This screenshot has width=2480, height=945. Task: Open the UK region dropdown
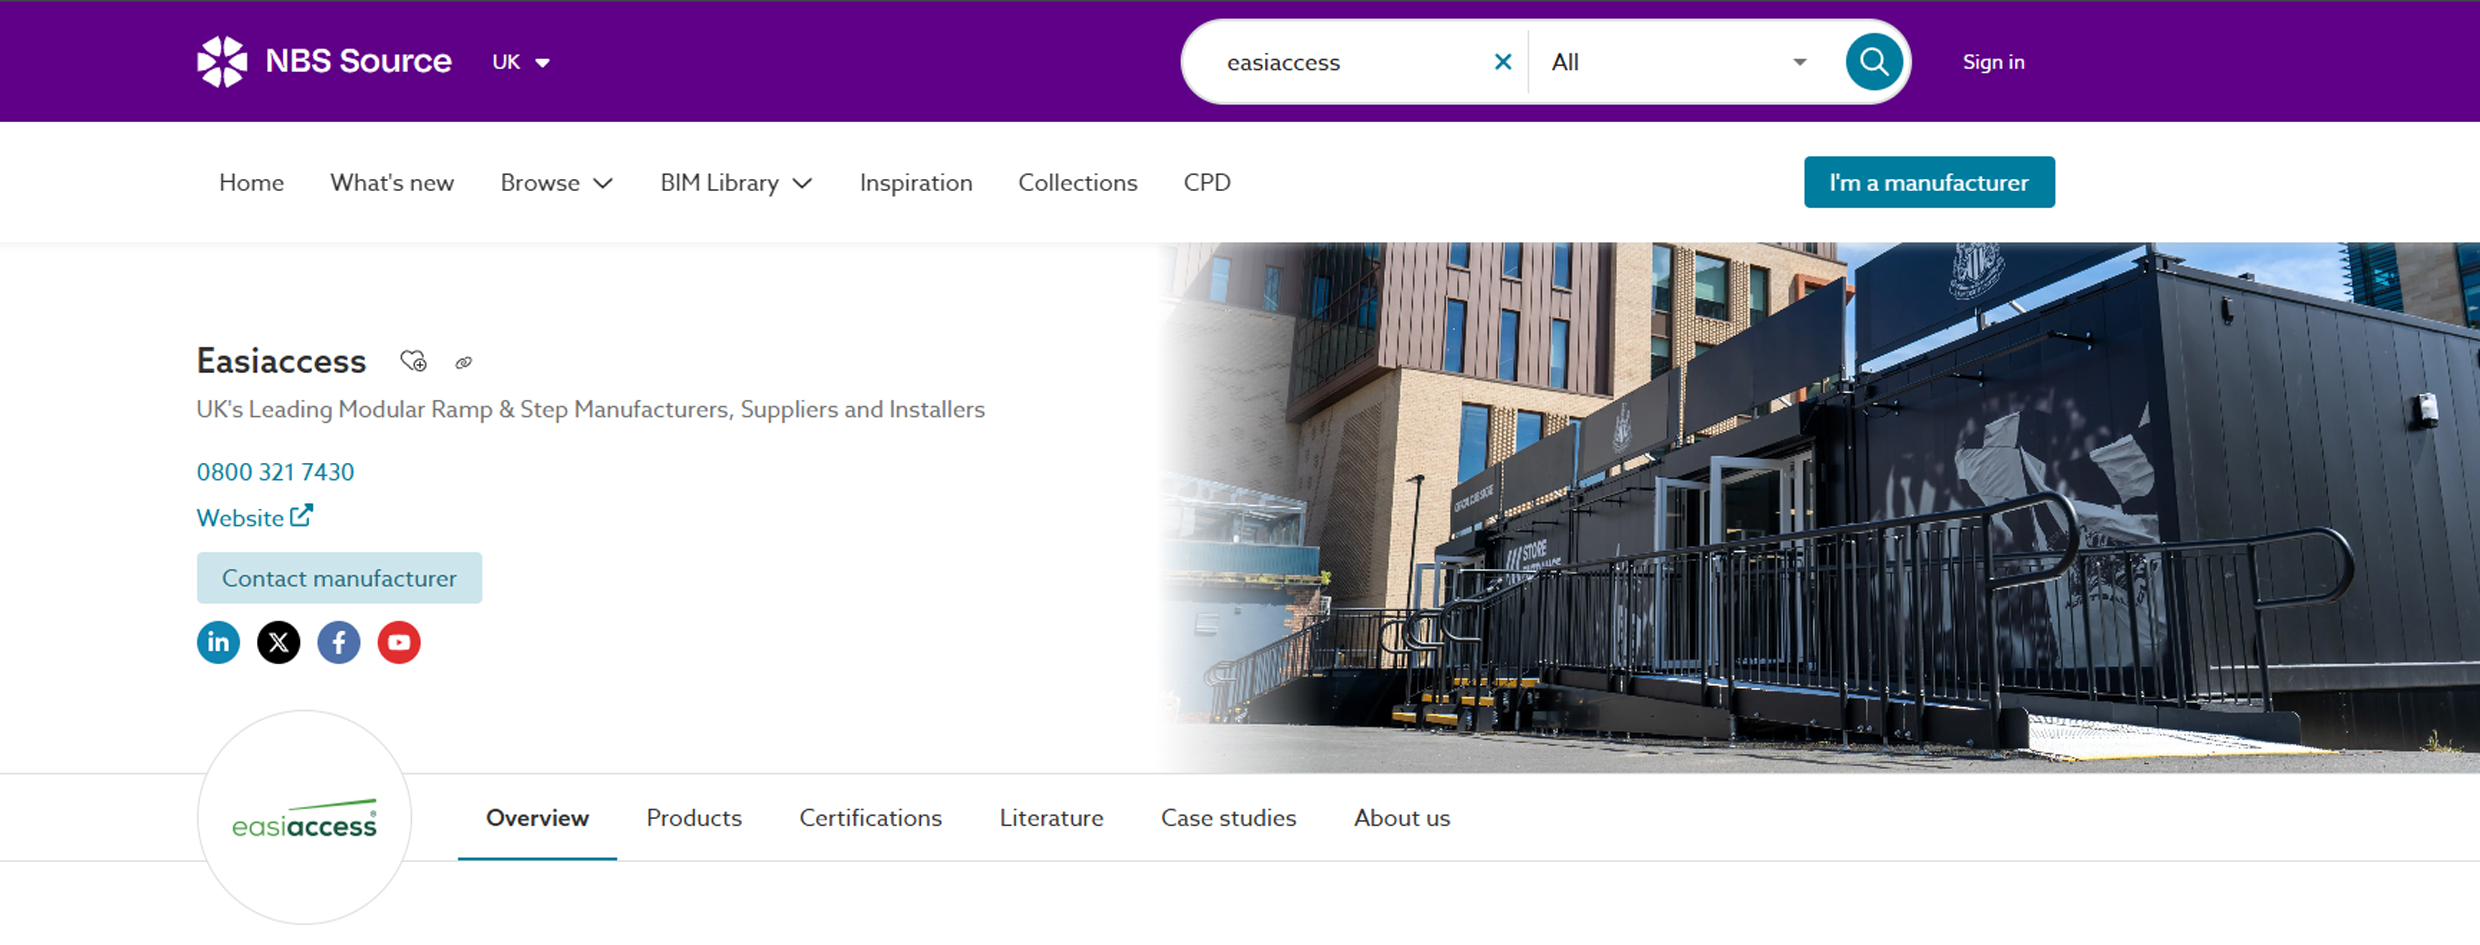click(521, 62)
